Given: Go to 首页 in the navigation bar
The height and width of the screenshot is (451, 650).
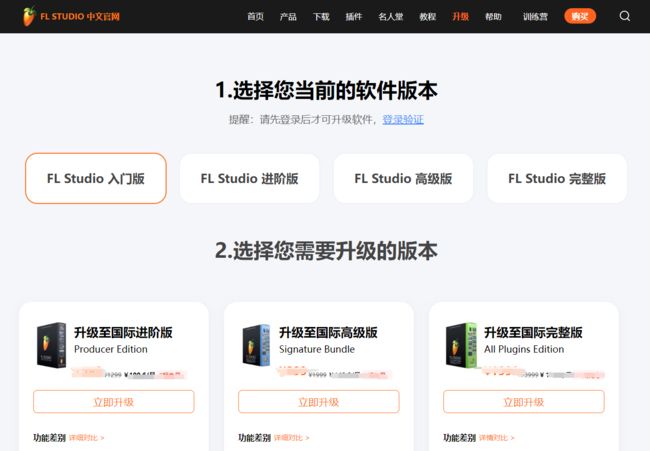Looking at the screenshot, I should click(x=255, y=17).
